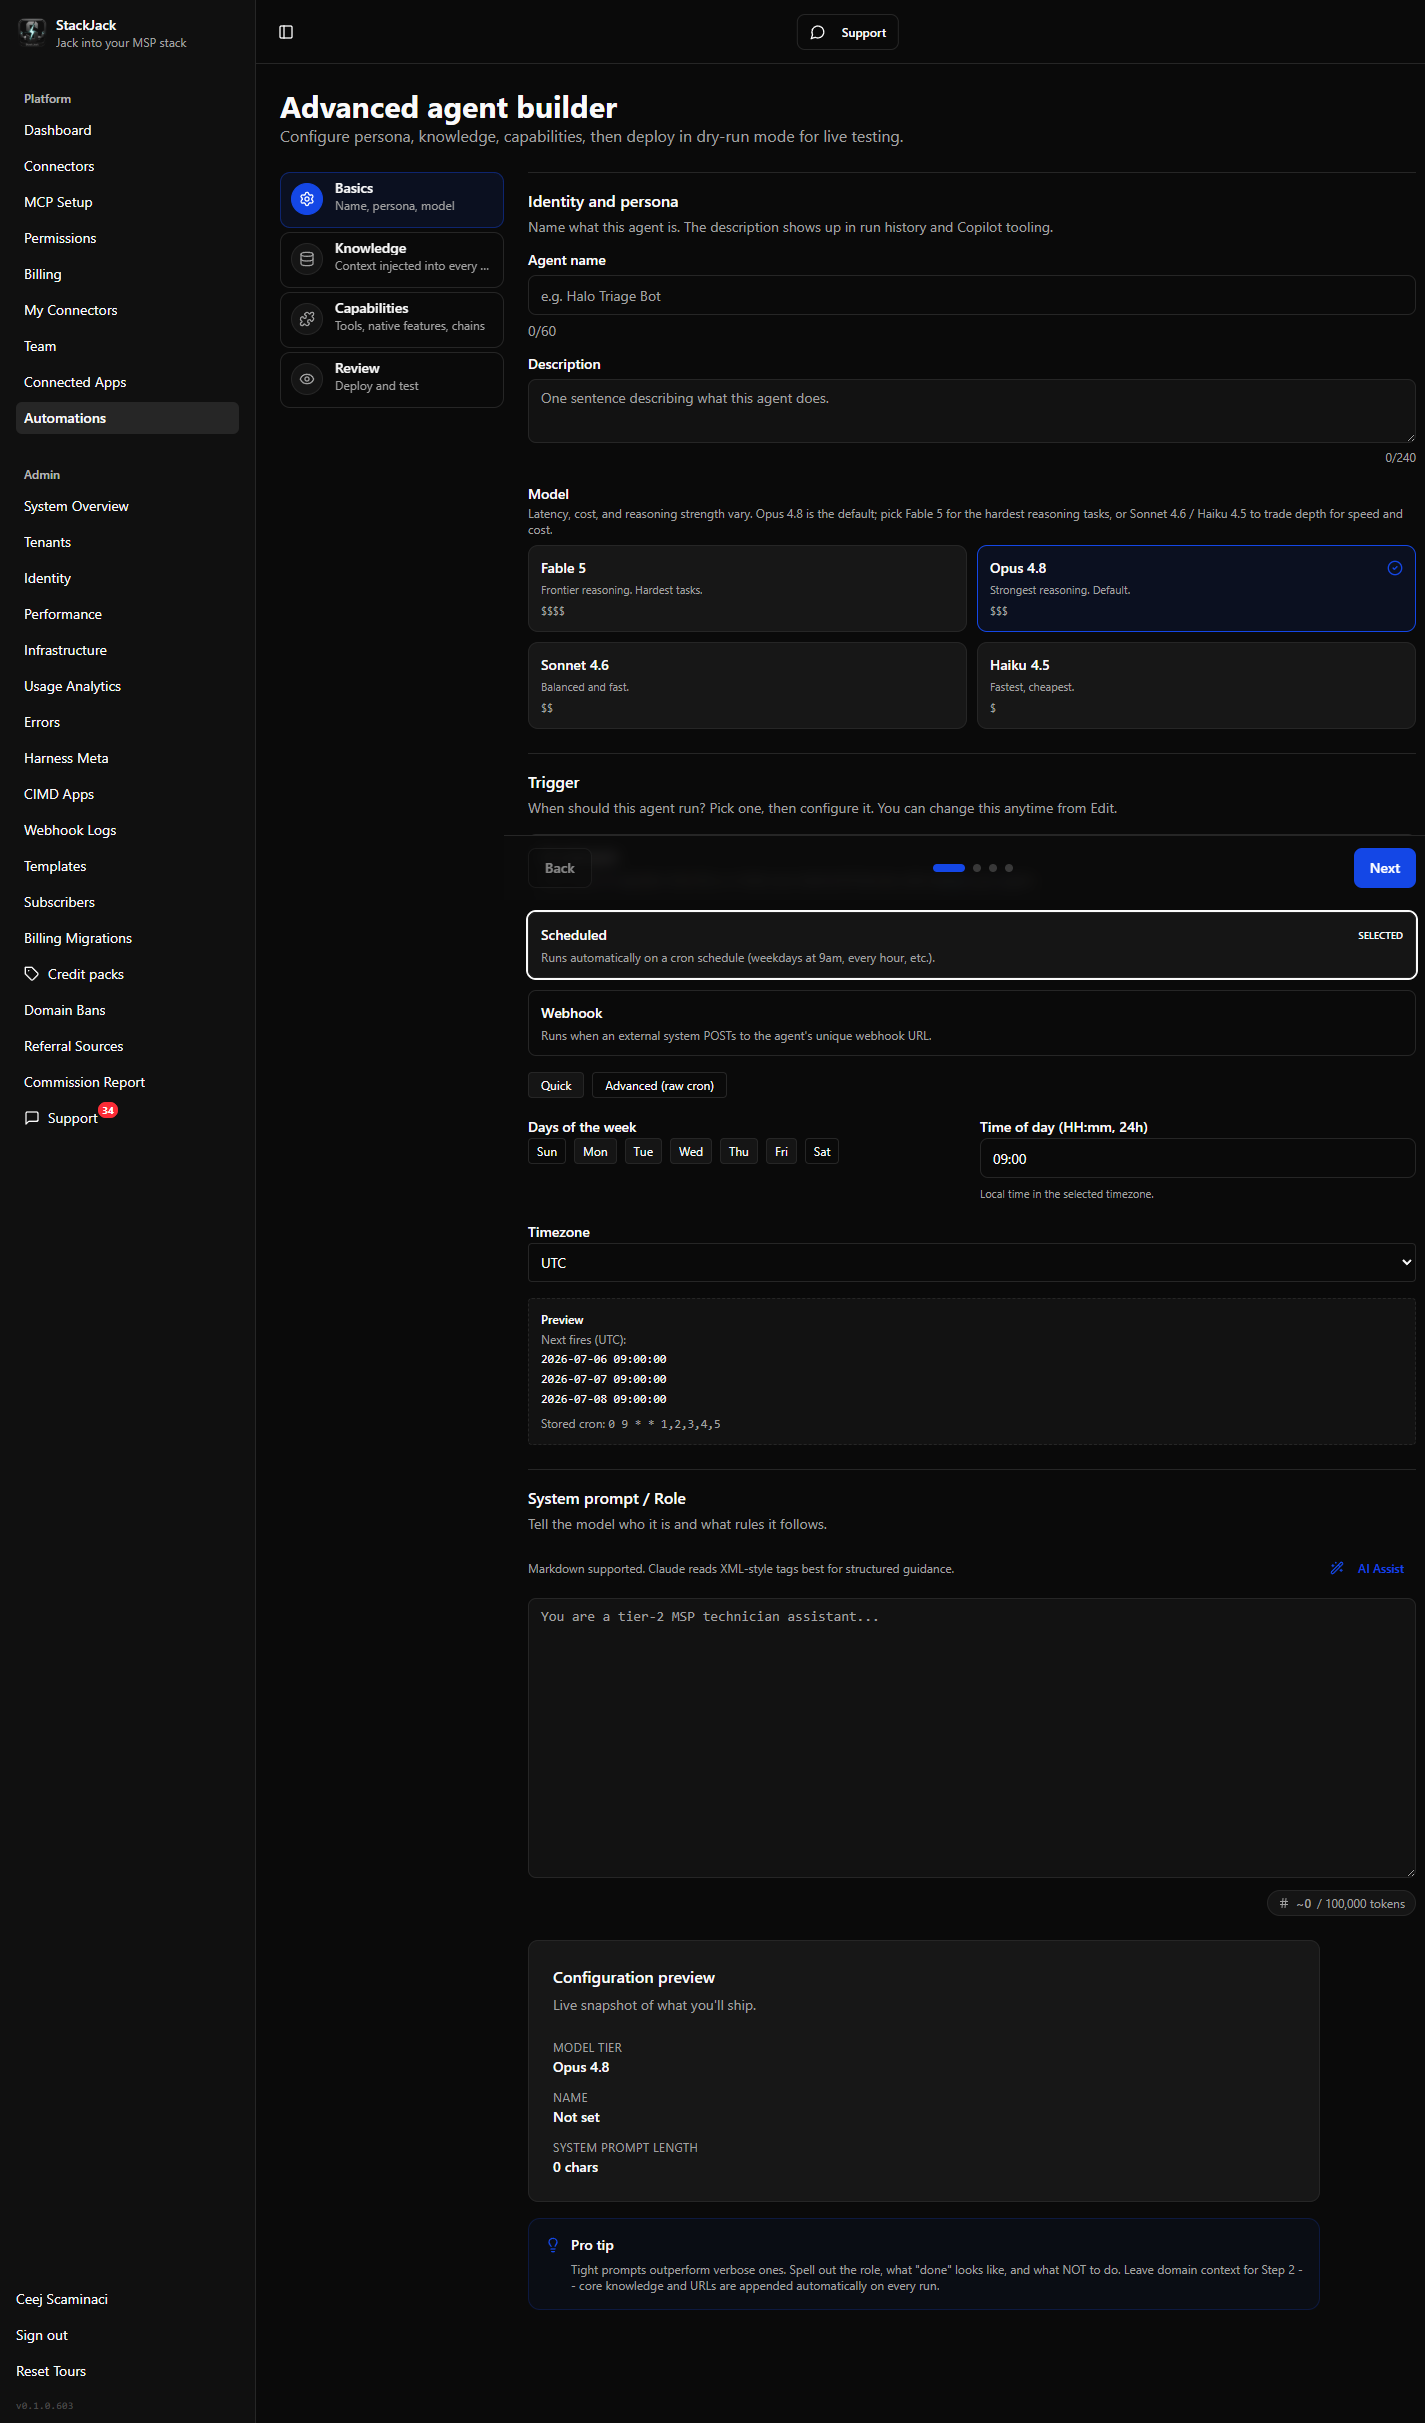Viewport: 1425px width, 2423px height.
Task: Open the Timezone UTC dropdown
Action: [972, 1262]
